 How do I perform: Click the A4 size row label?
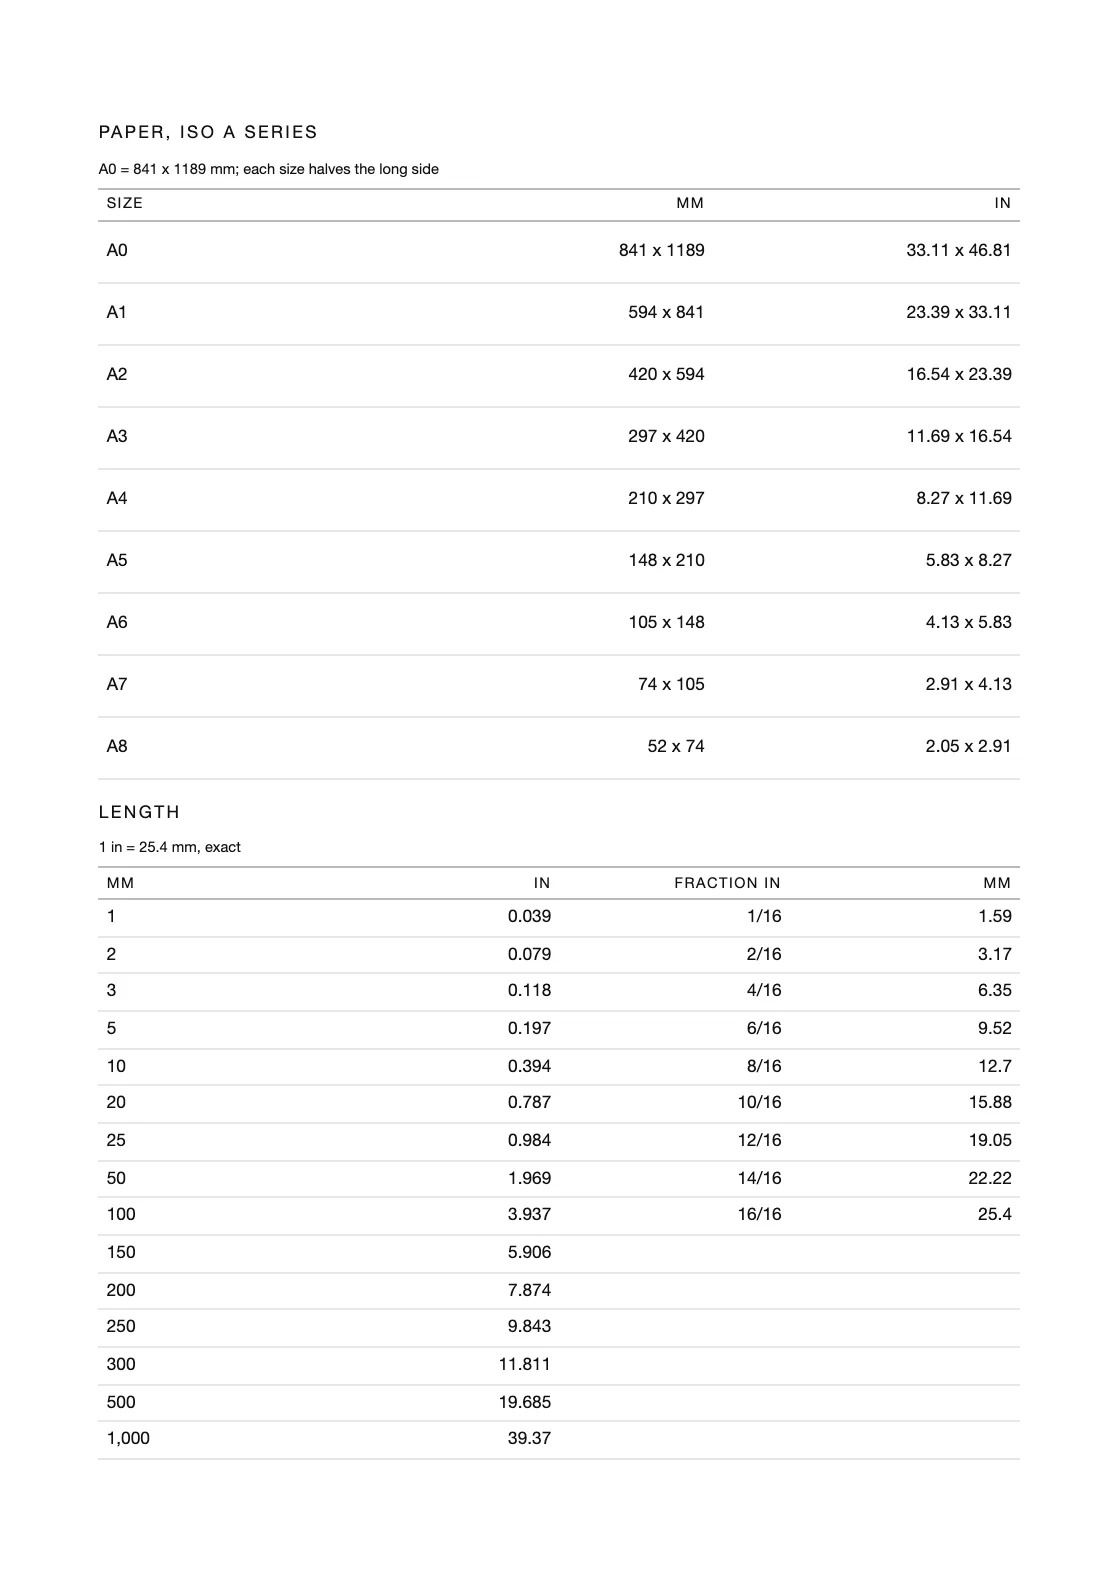(x=117, y=498)
